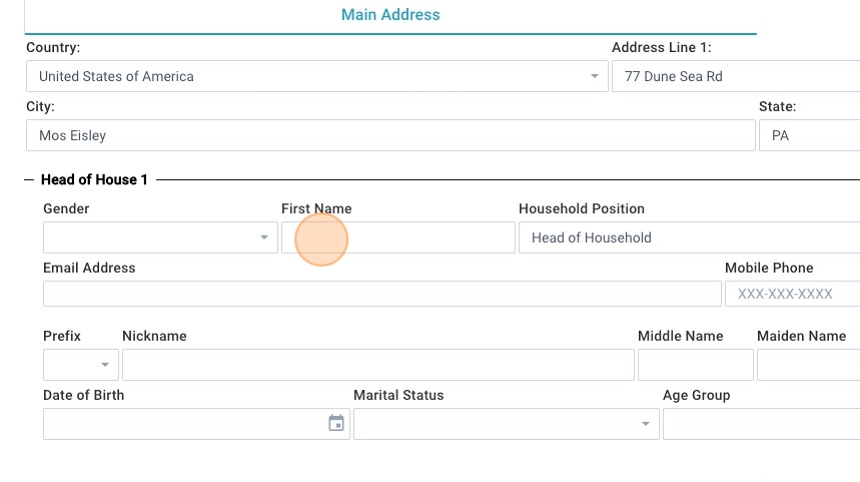Click the First Name input field
The height and width of the screenshot is (482, 860).
click(397, 238)
